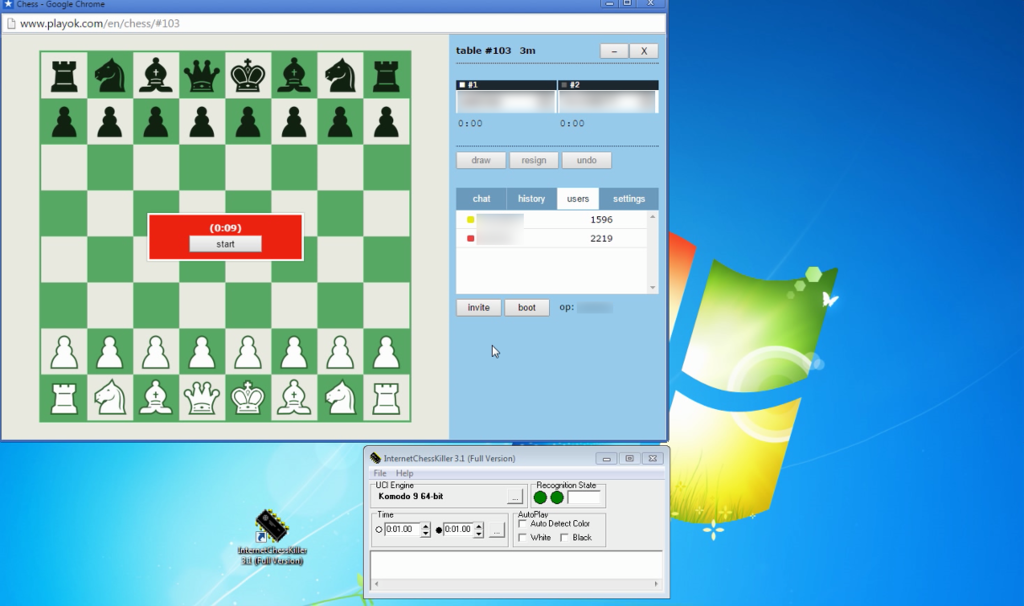
Task: Select the black queen on d8
Action: pyautogui.click(x=202, y=75)
